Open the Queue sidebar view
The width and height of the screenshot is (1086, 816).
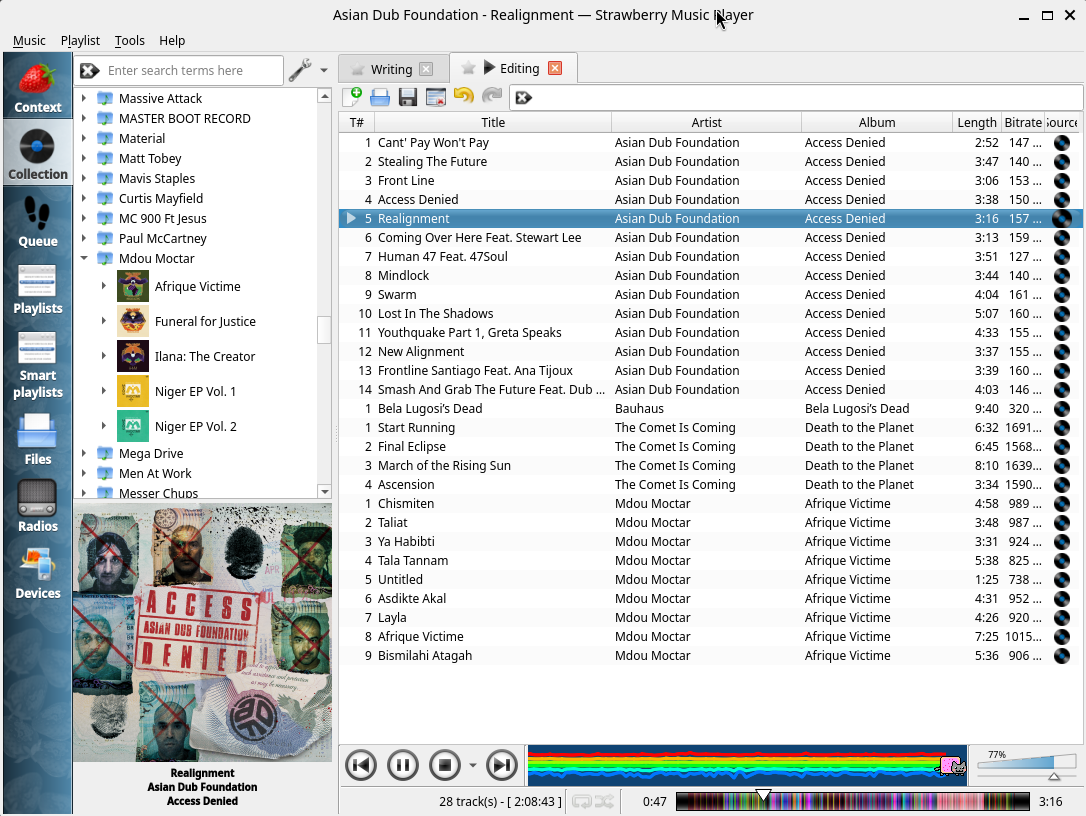pyautogui.click(x=37, y=221)
